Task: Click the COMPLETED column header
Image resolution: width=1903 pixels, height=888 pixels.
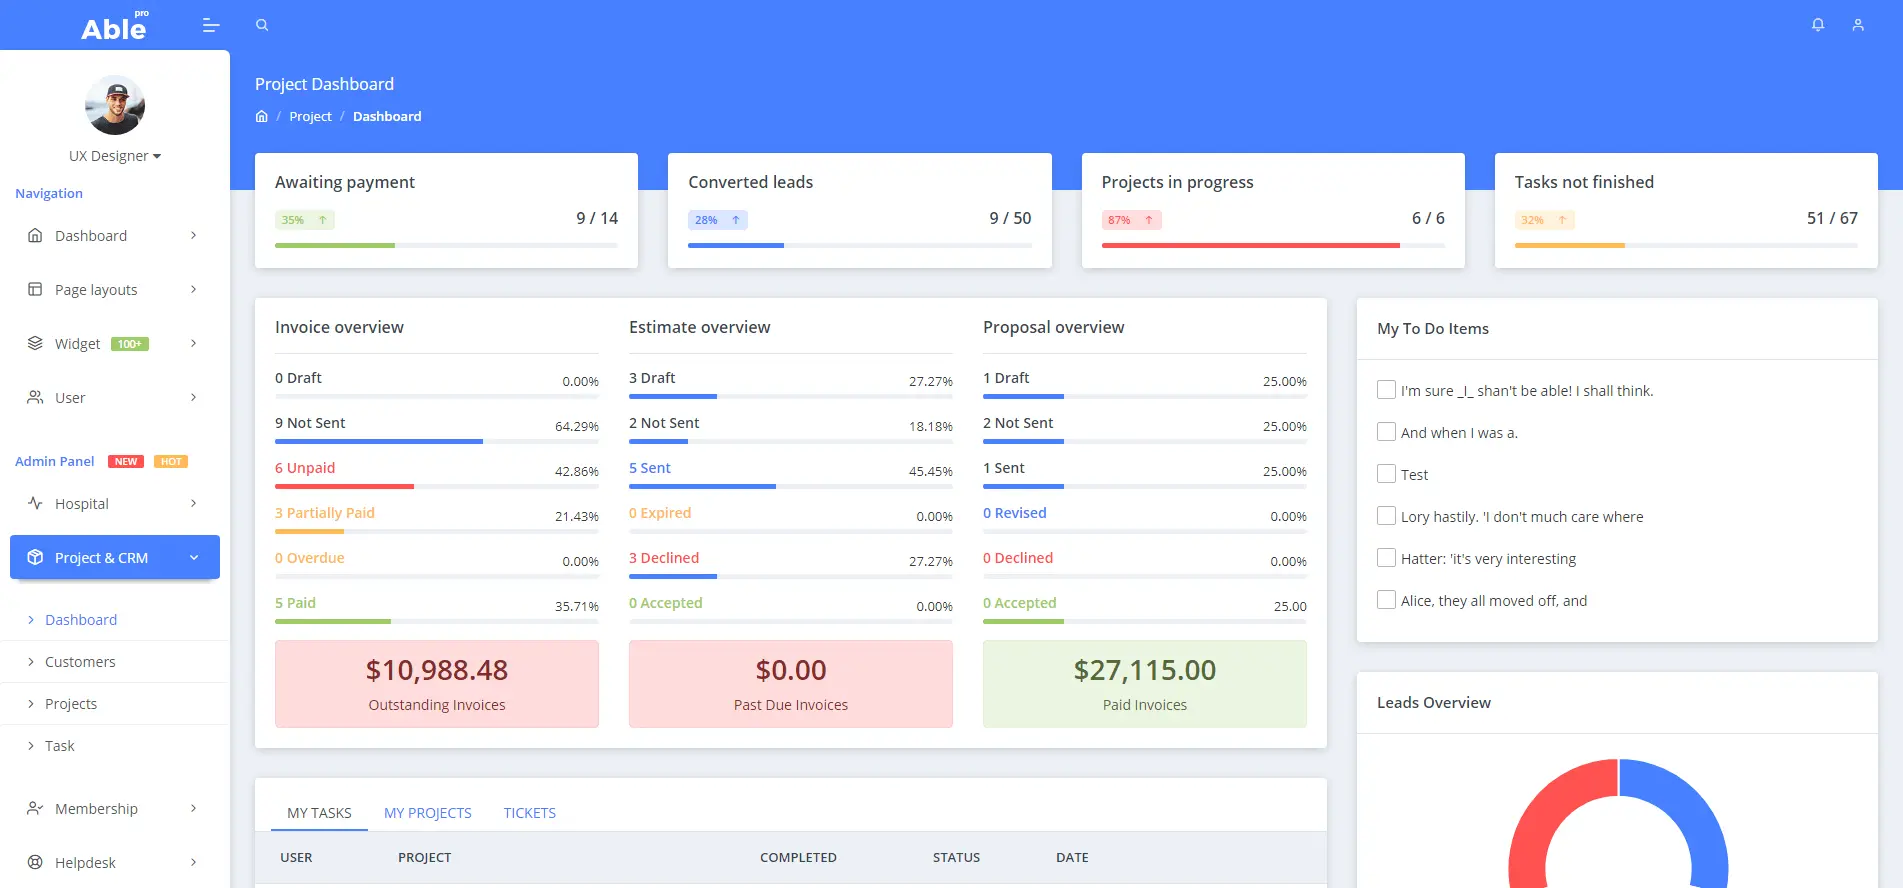Action: (798, 858)
